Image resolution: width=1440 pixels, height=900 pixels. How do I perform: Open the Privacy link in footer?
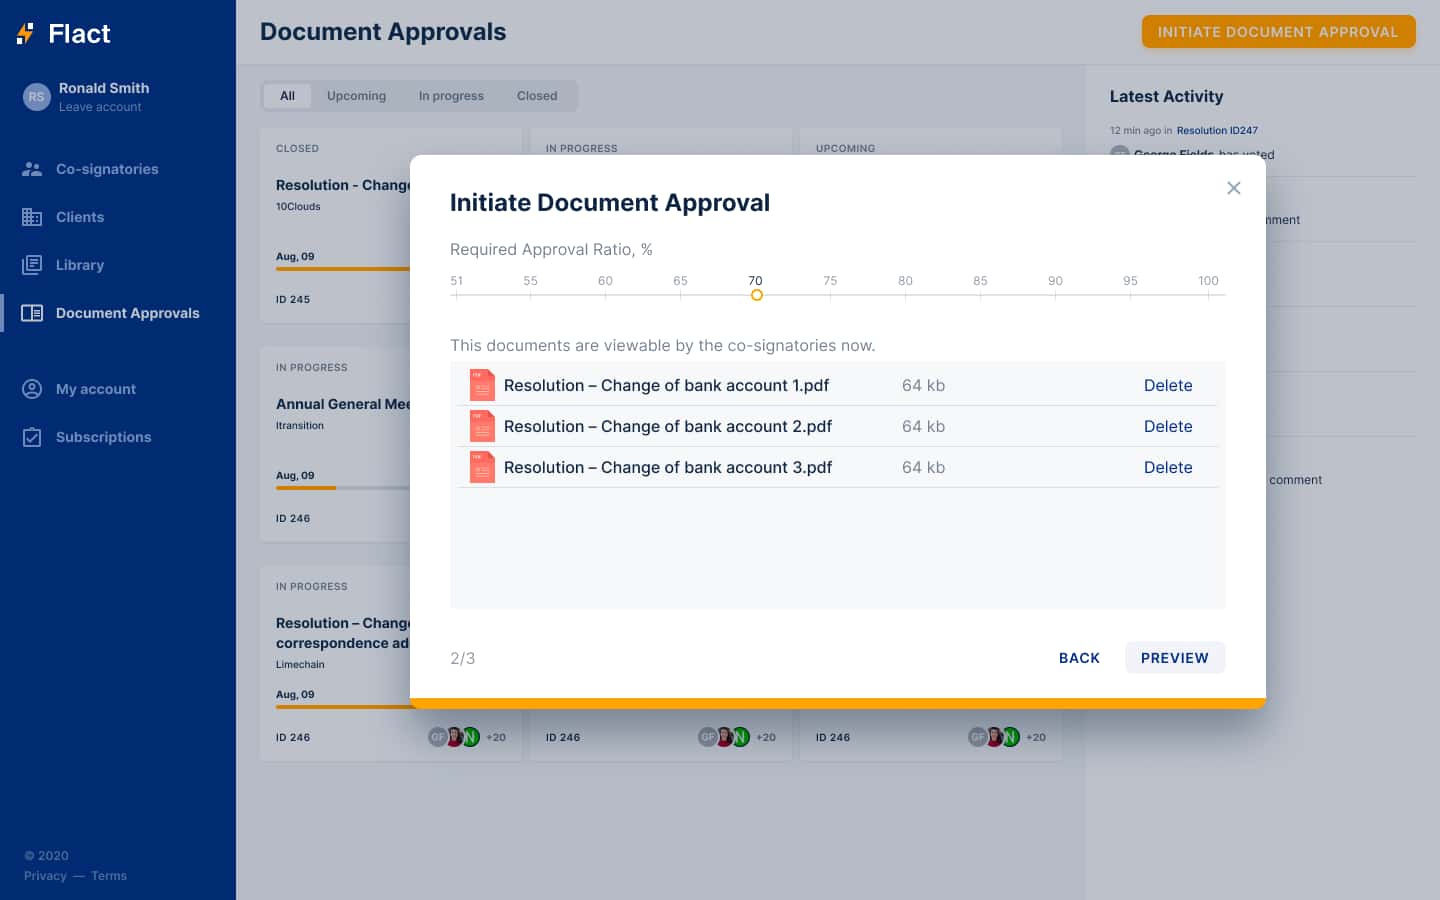pyautogui.click(x=45, y=876)
